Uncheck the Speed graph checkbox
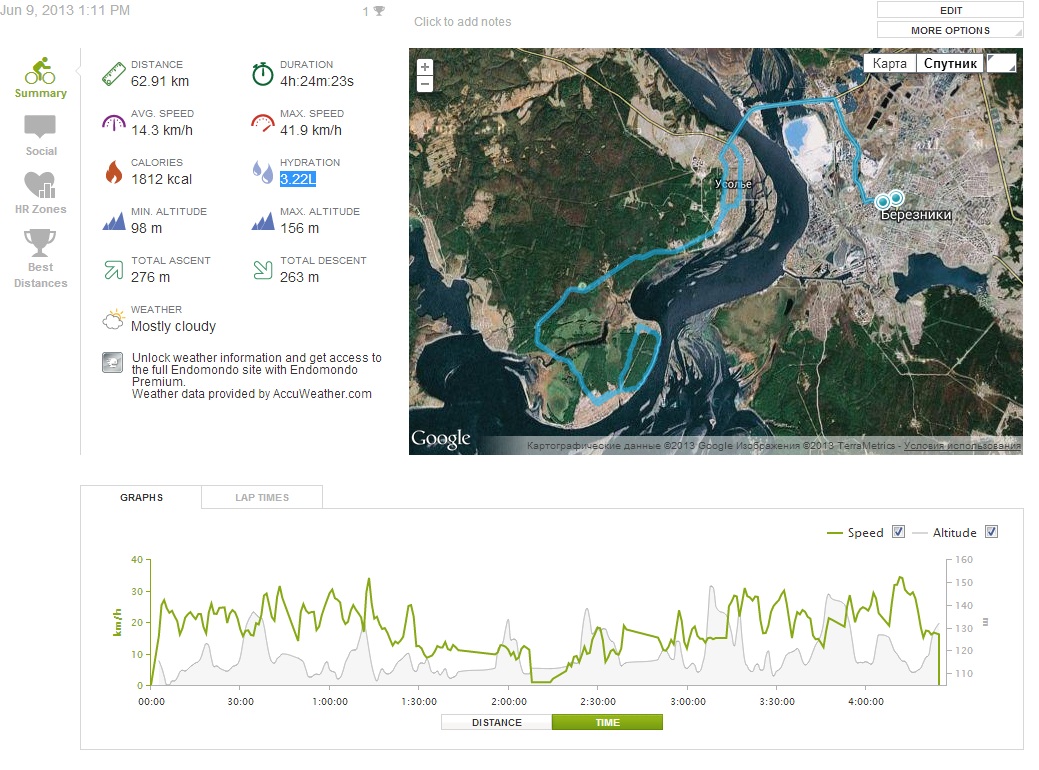 tap(898, 532)
